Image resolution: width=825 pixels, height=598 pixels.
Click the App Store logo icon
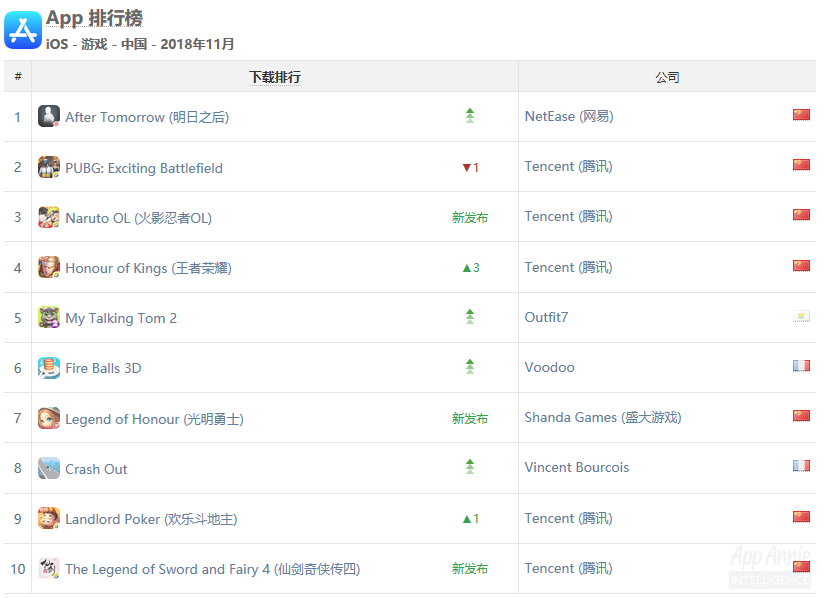[23, 30]
